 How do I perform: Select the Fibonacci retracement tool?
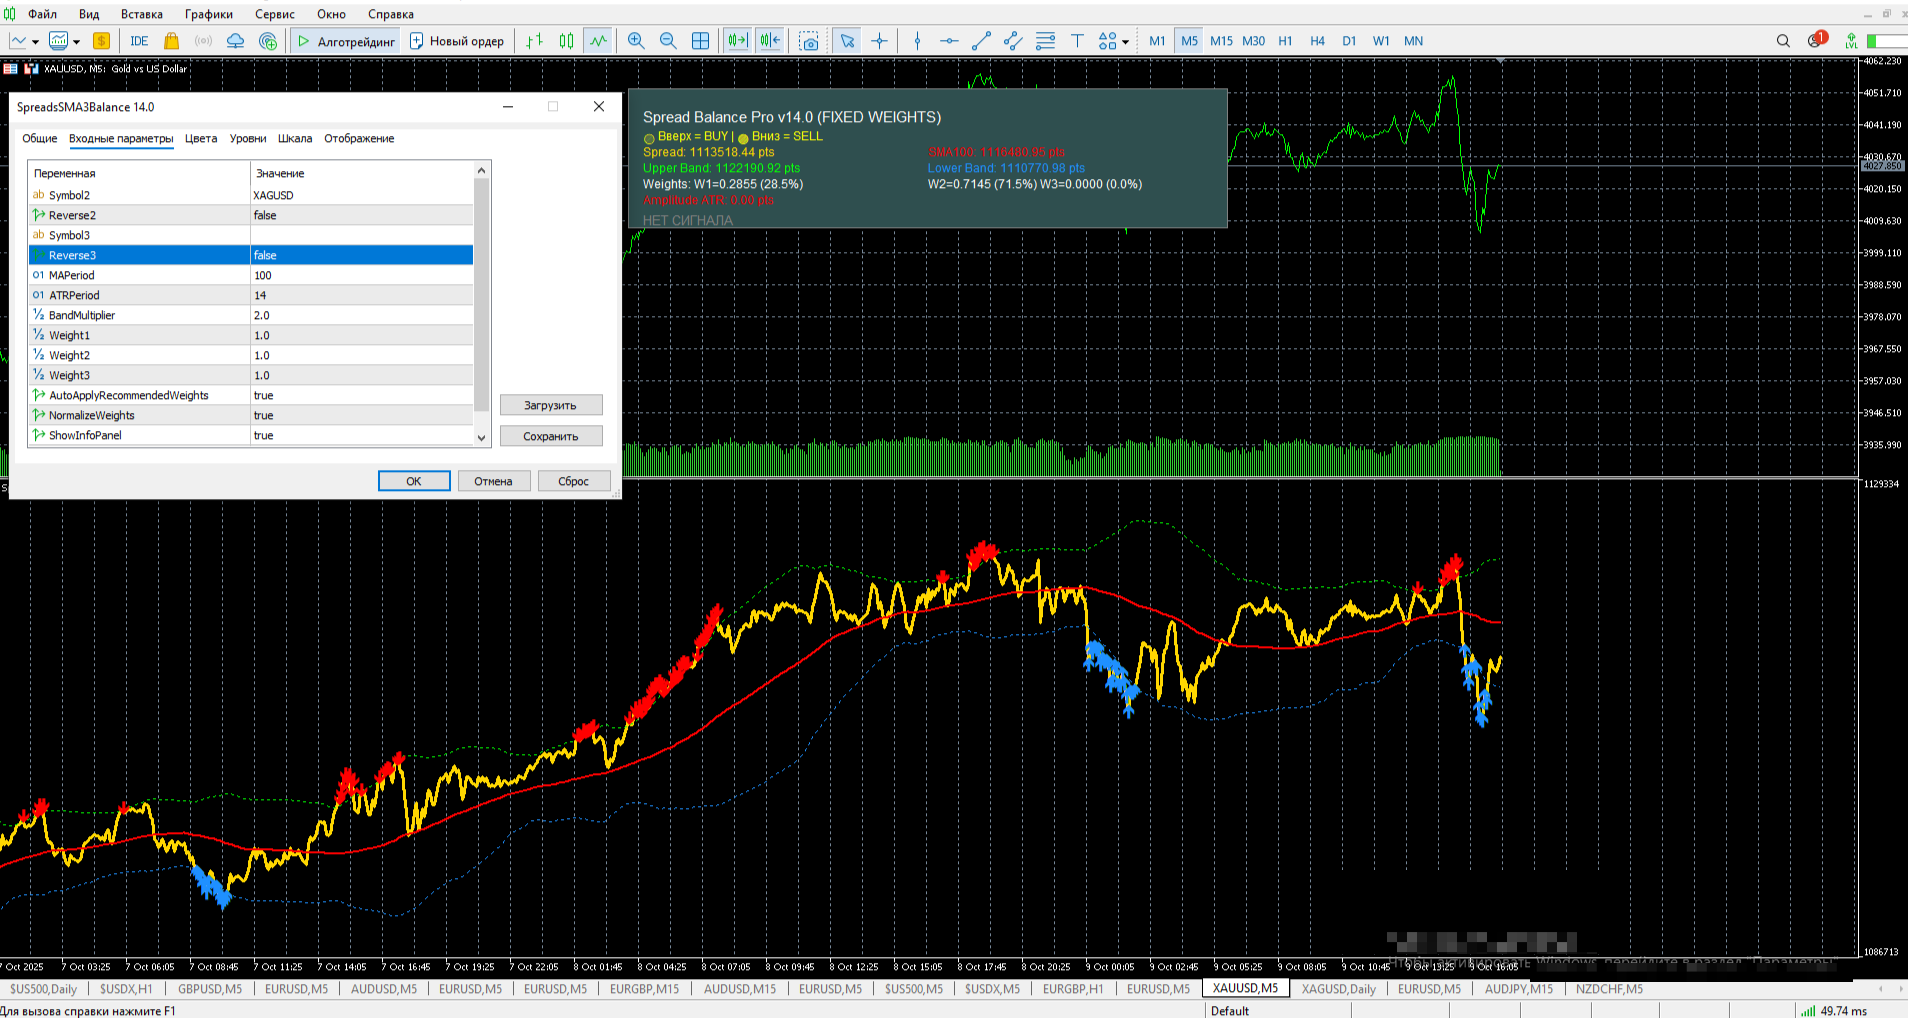[x=1045, y=41]
